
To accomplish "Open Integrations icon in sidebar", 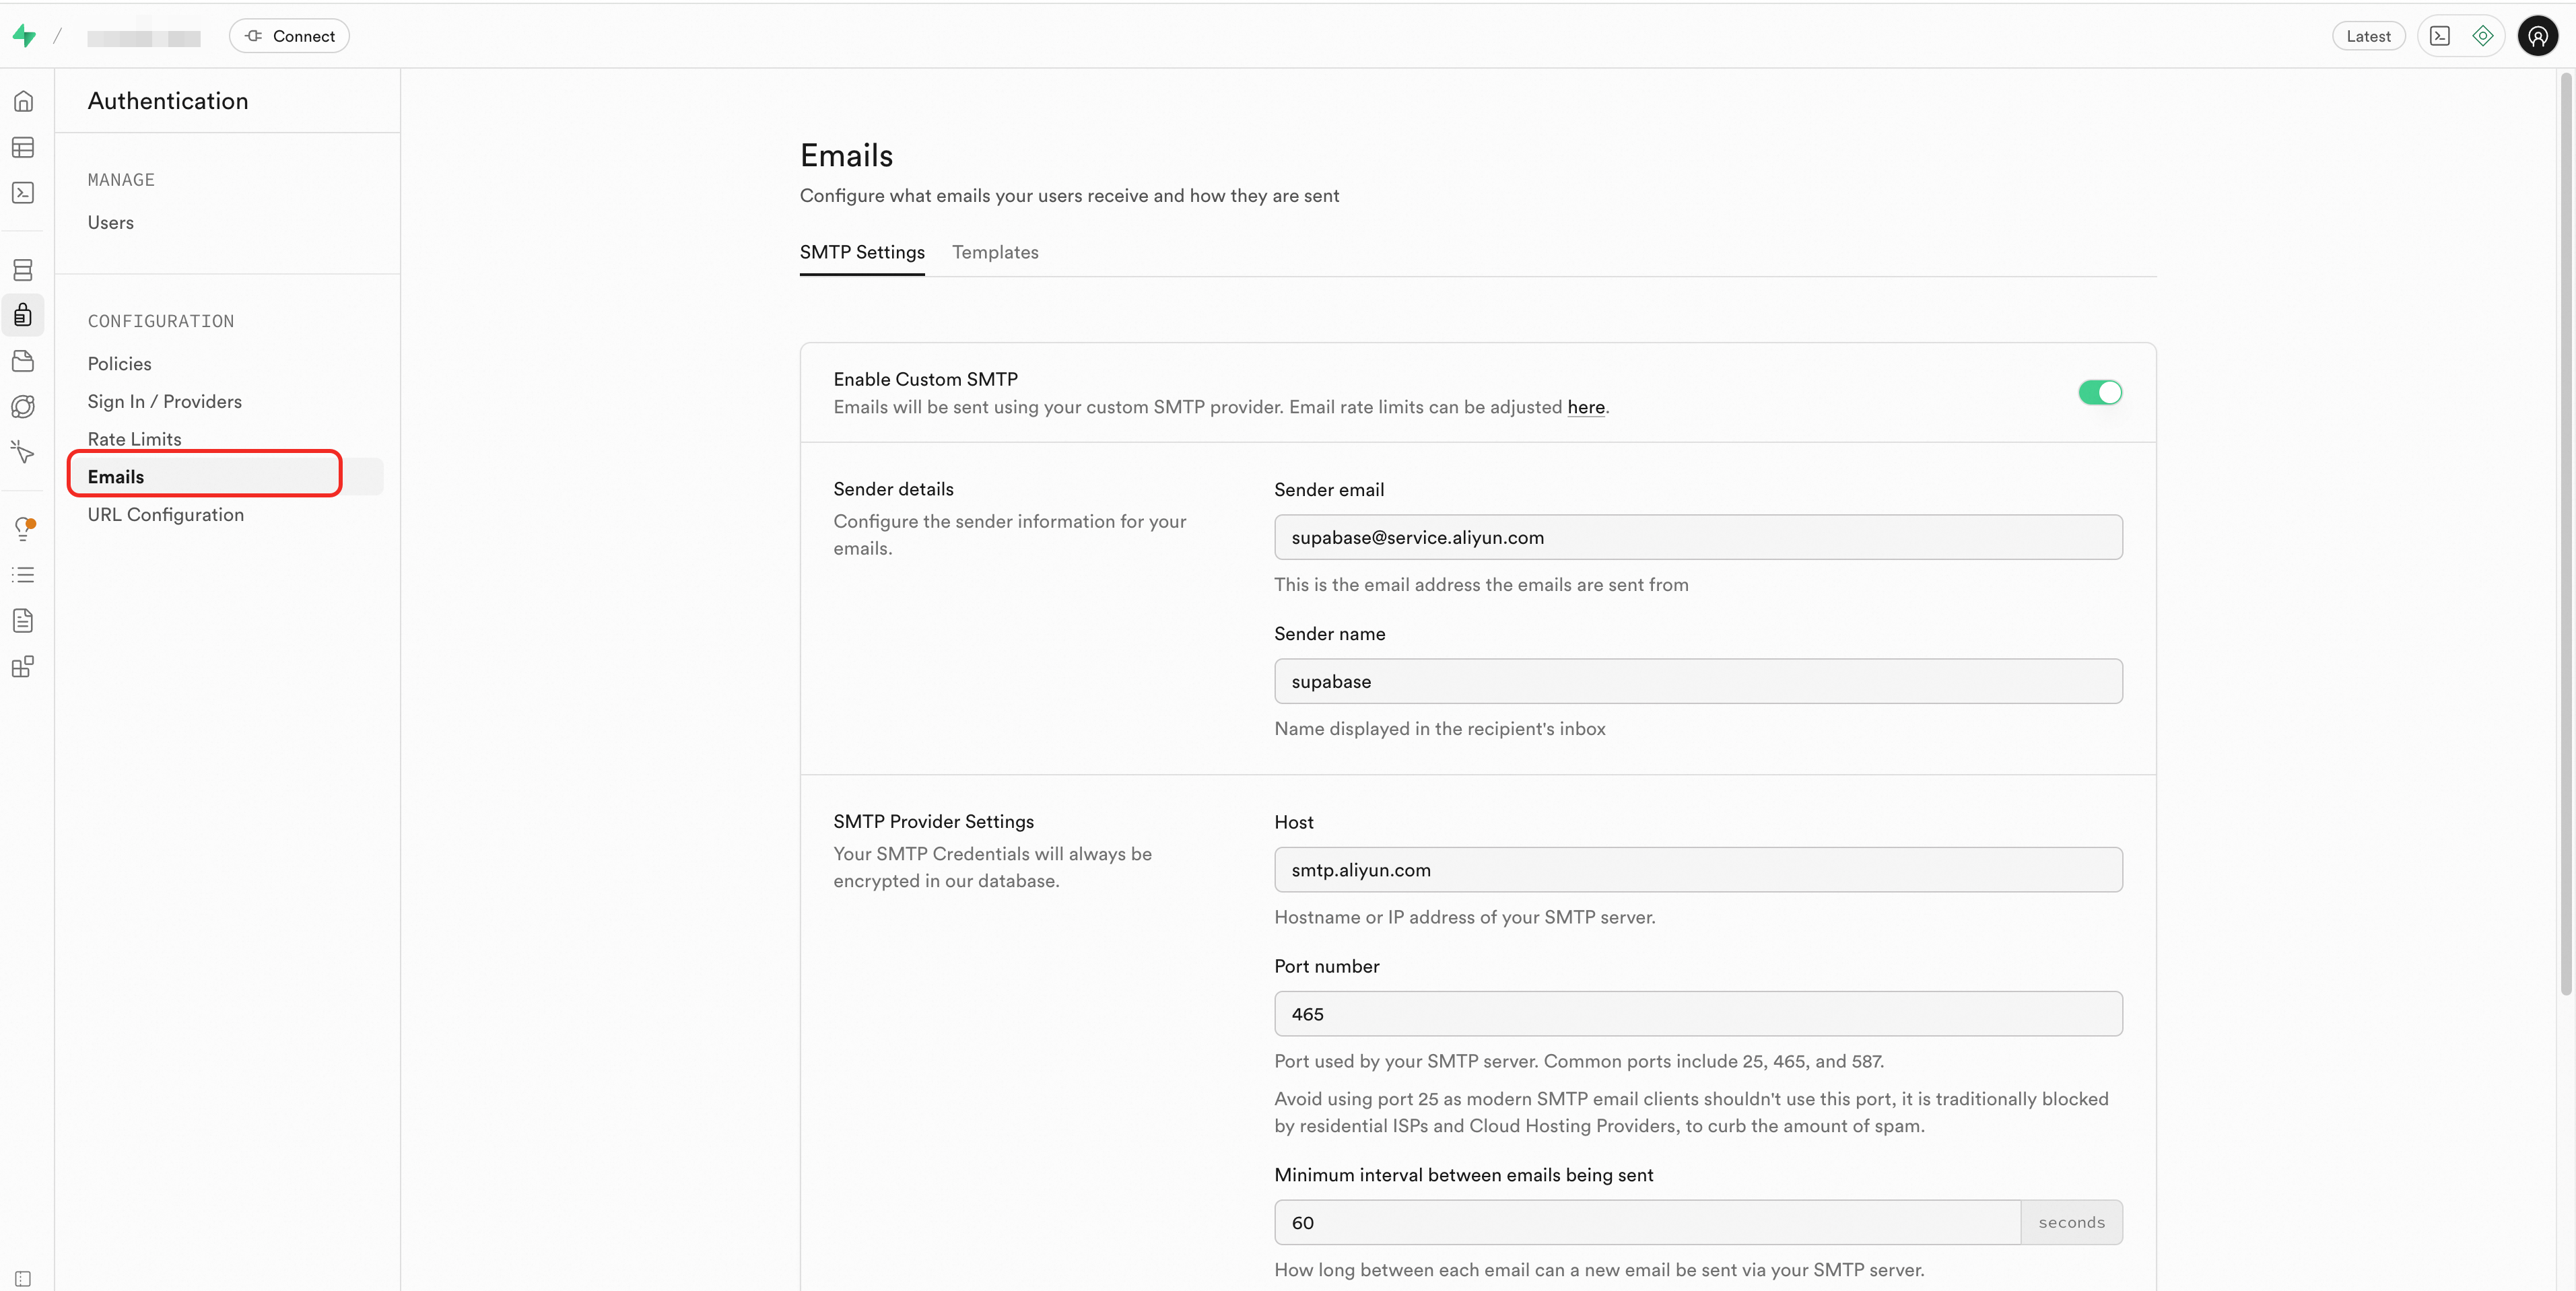I will click(x=23, y=667).
